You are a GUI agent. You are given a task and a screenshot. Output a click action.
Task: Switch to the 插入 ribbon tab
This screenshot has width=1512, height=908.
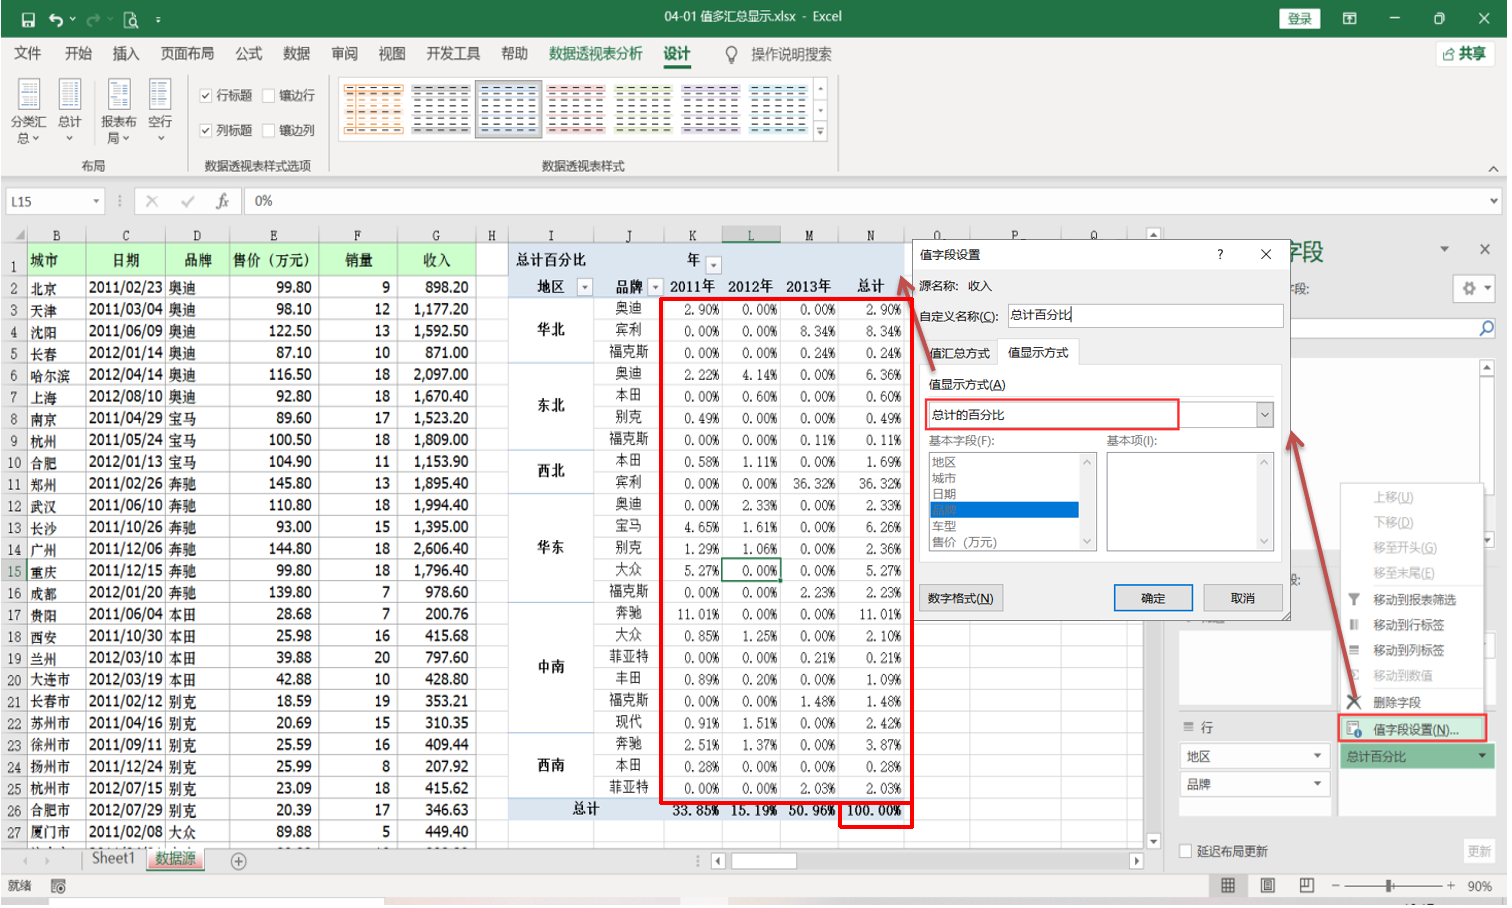(x=126, y=54)
